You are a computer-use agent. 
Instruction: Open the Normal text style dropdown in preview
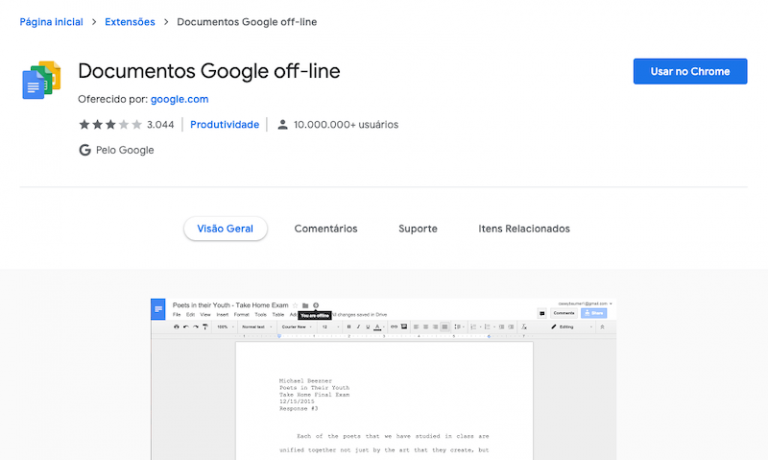[x=257, y=327]
